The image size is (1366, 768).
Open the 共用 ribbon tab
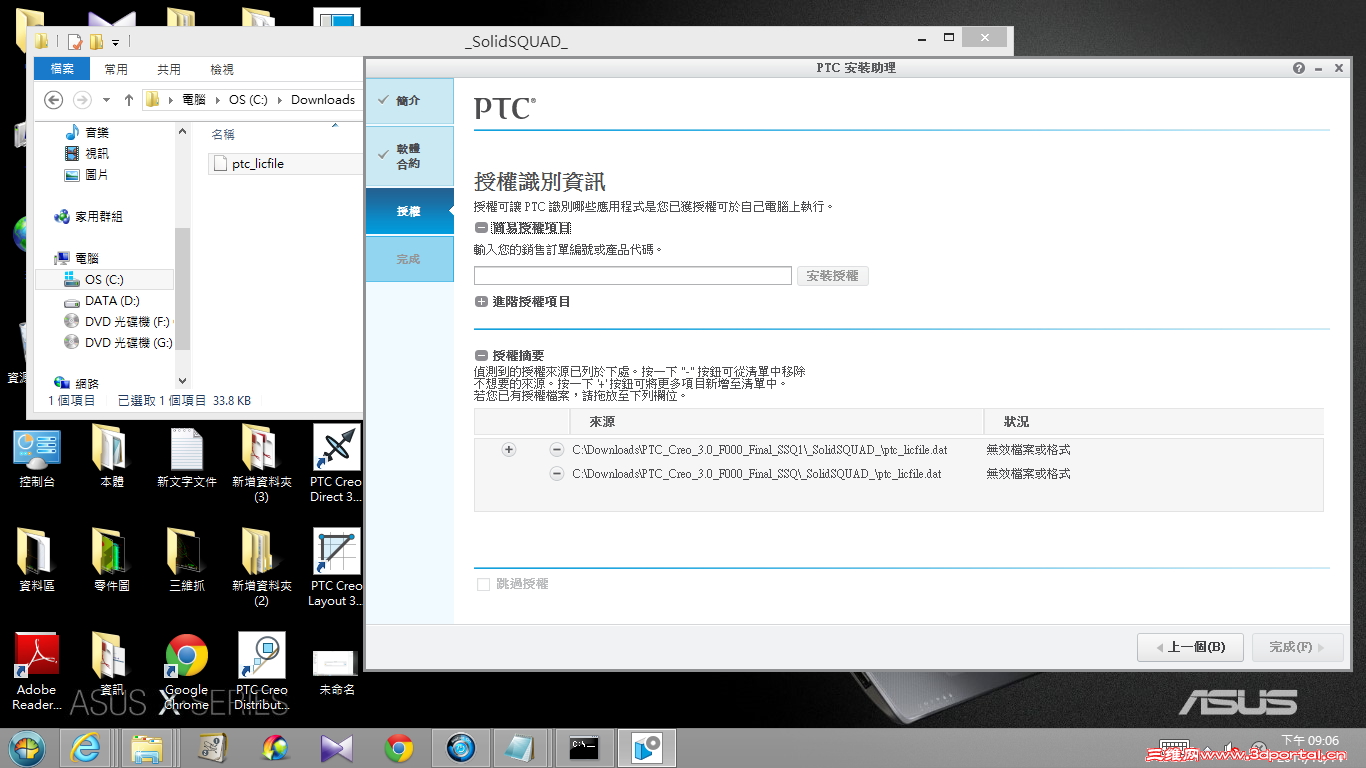tap(169, 69)
